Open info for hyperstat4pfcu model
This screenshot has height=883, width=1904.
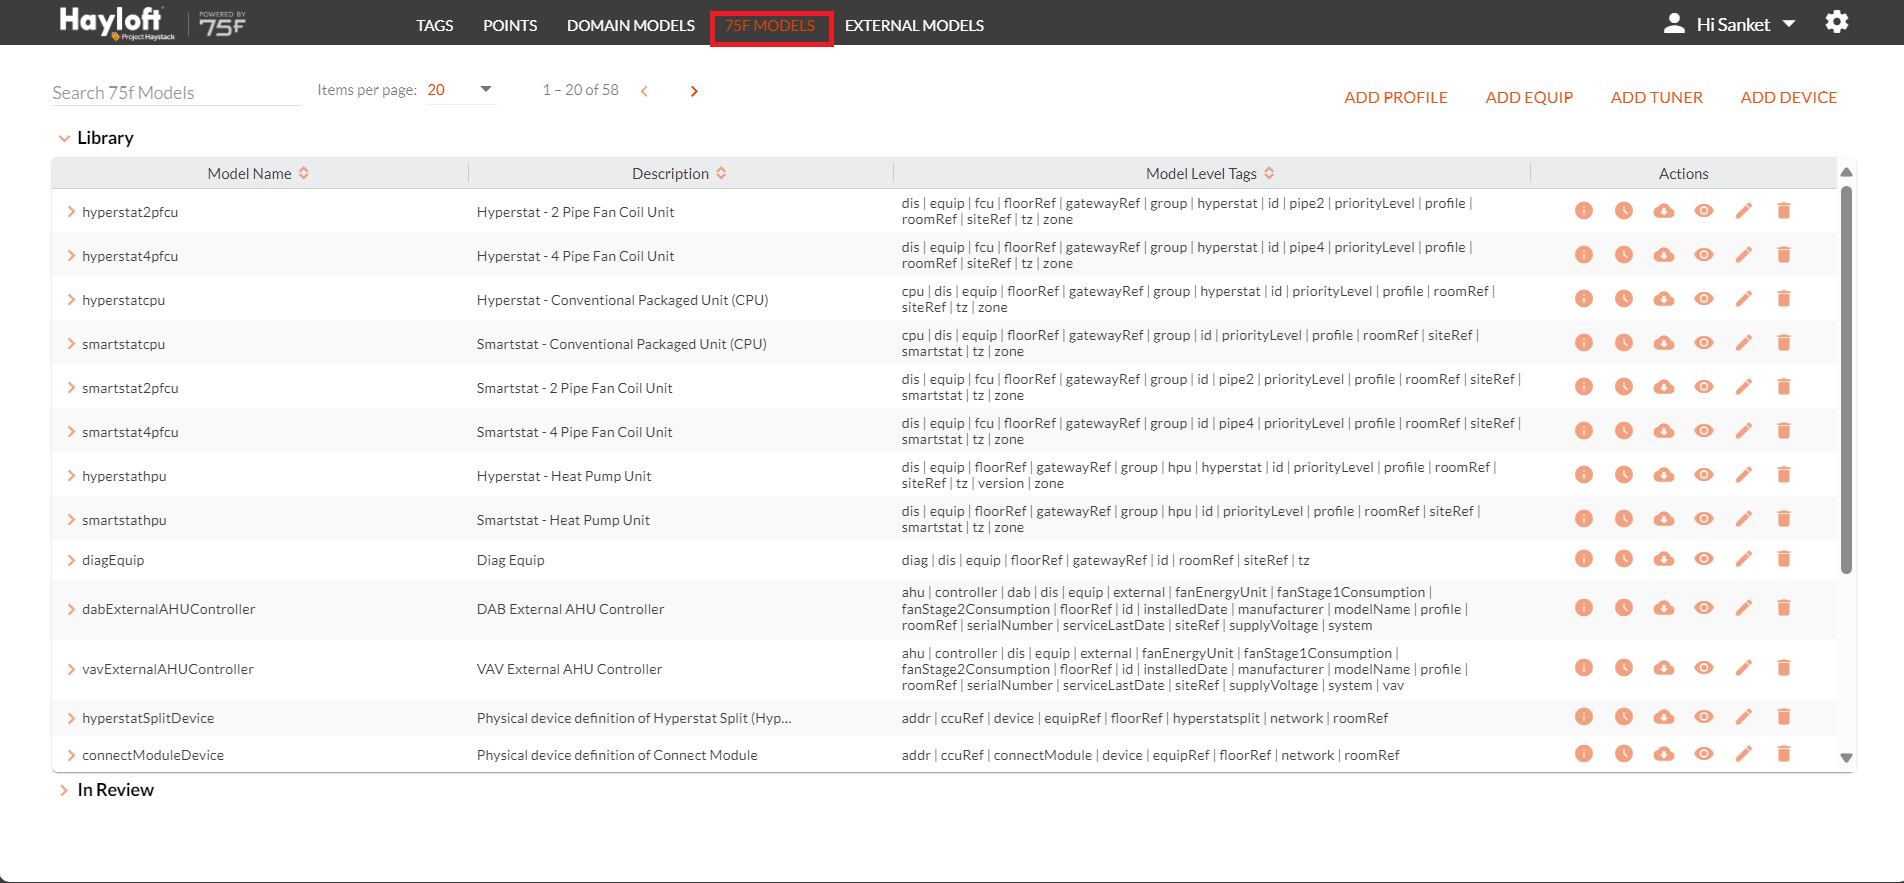(1584, 255)
